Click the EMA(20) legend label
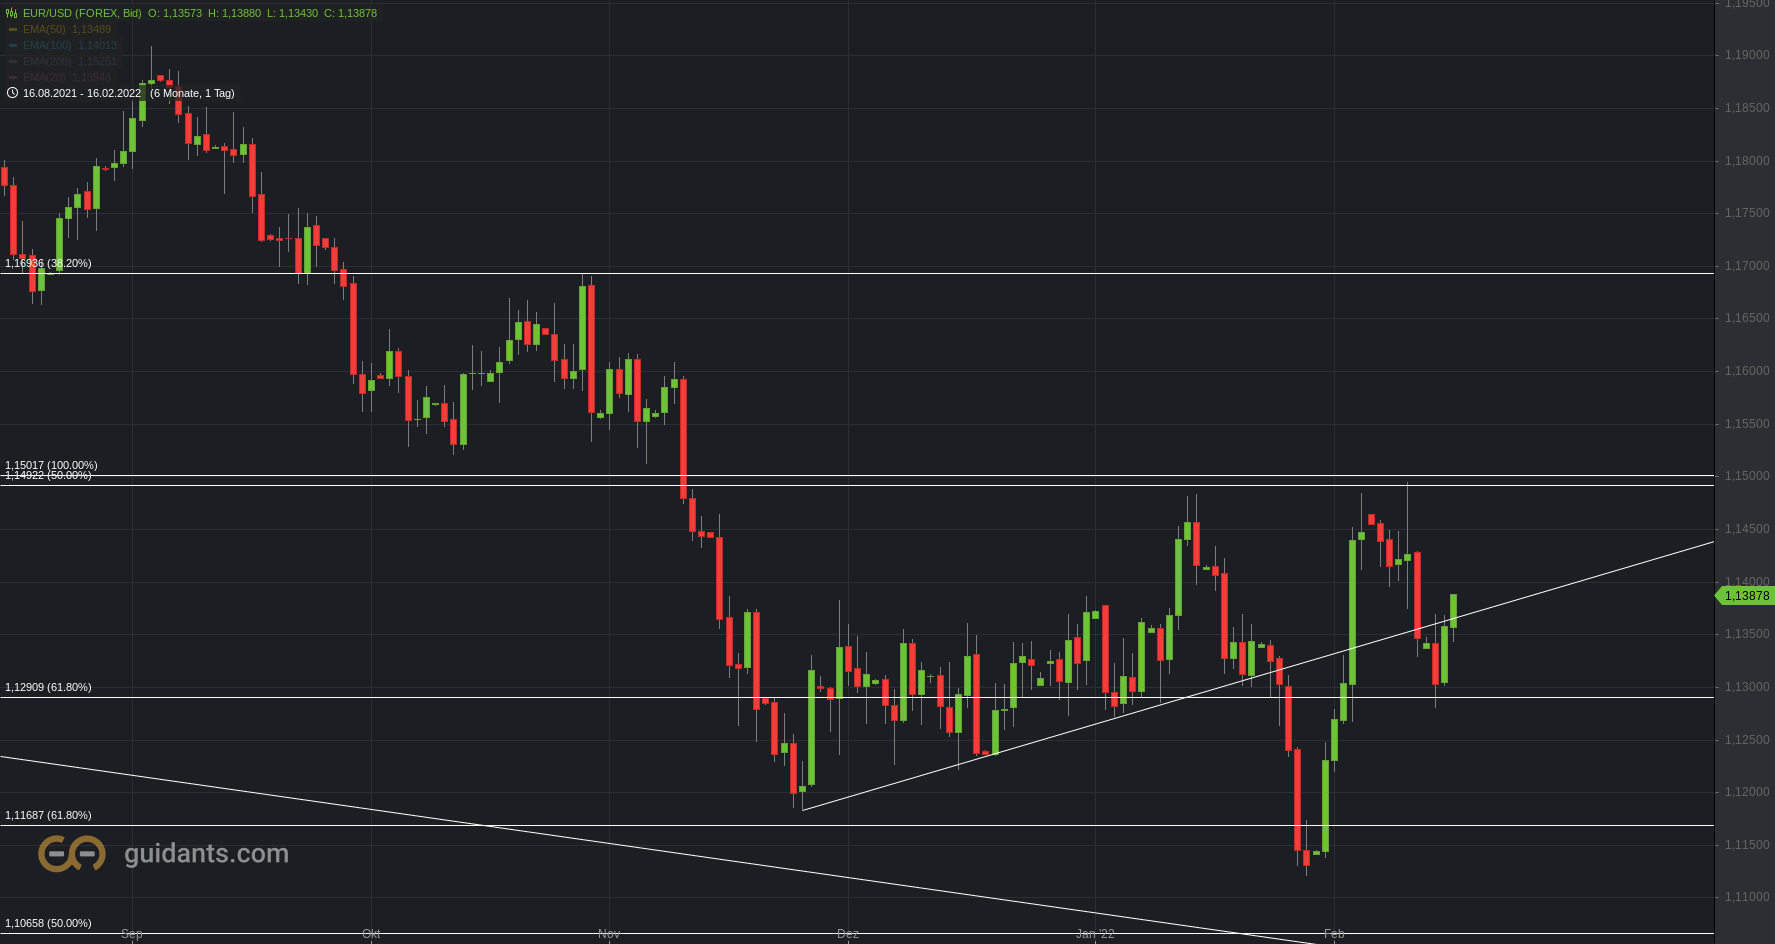The height and width of the screenshot is (944, 1775). coord(44,77)
